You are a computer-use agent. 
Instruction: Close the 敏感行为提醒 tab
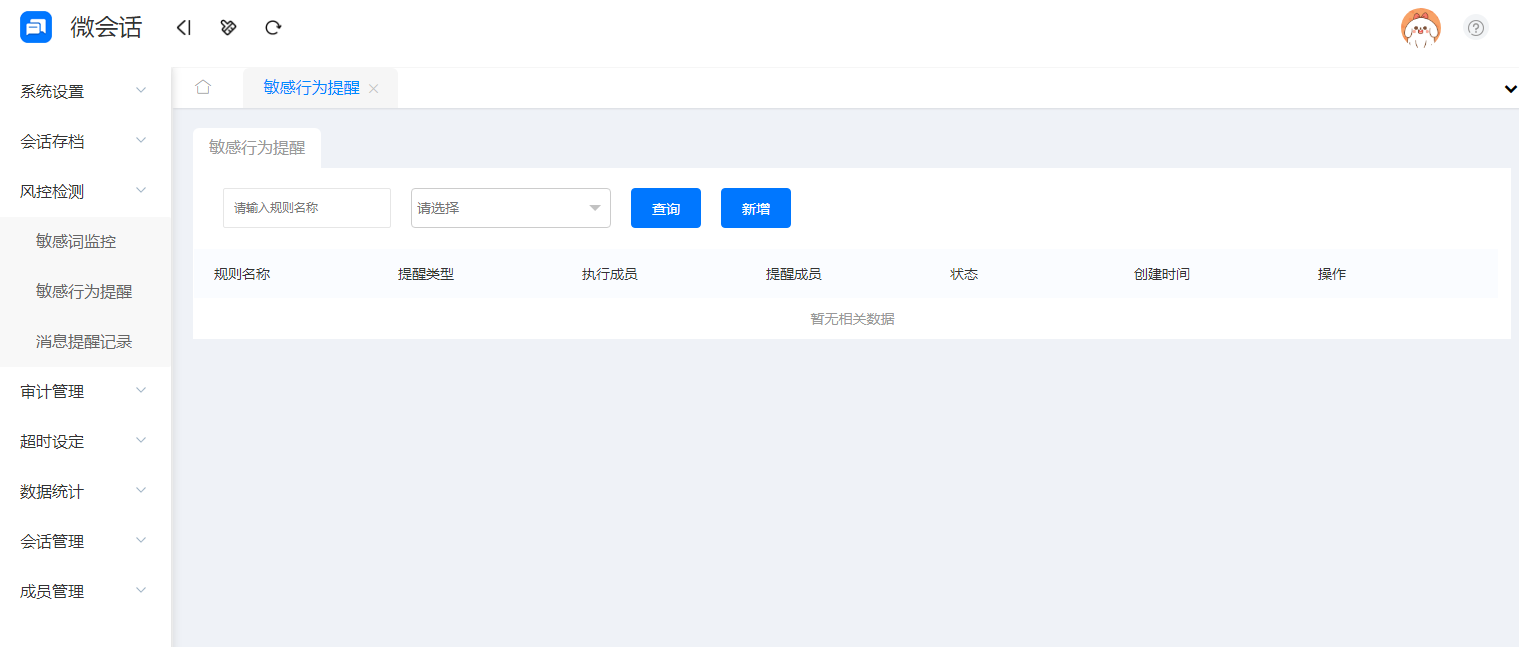click(x=374, y=89)
